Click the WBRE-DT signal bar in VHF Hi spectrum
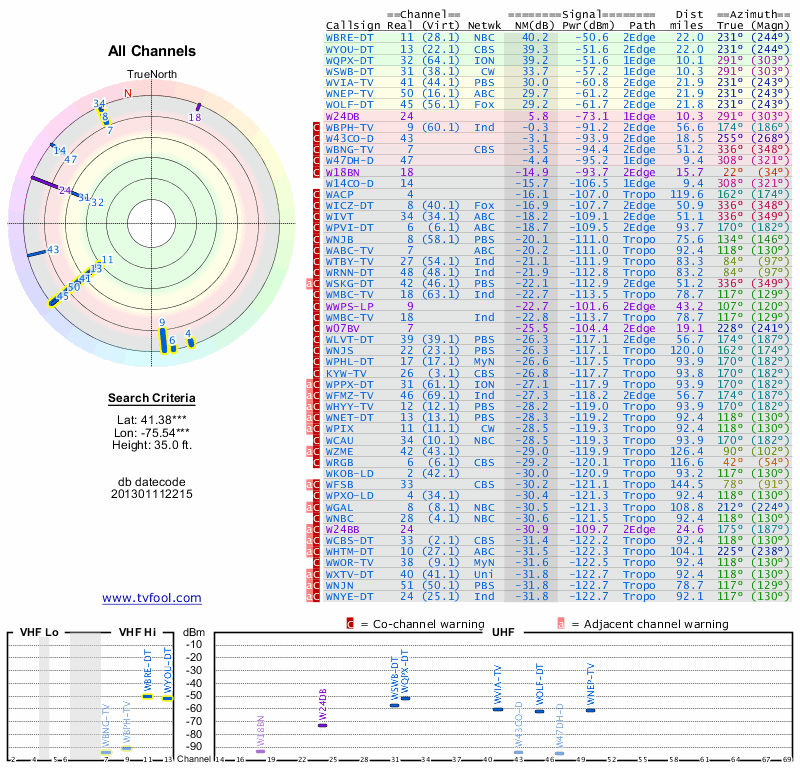The height and width of the screenshot is (768, 800). 147,696
